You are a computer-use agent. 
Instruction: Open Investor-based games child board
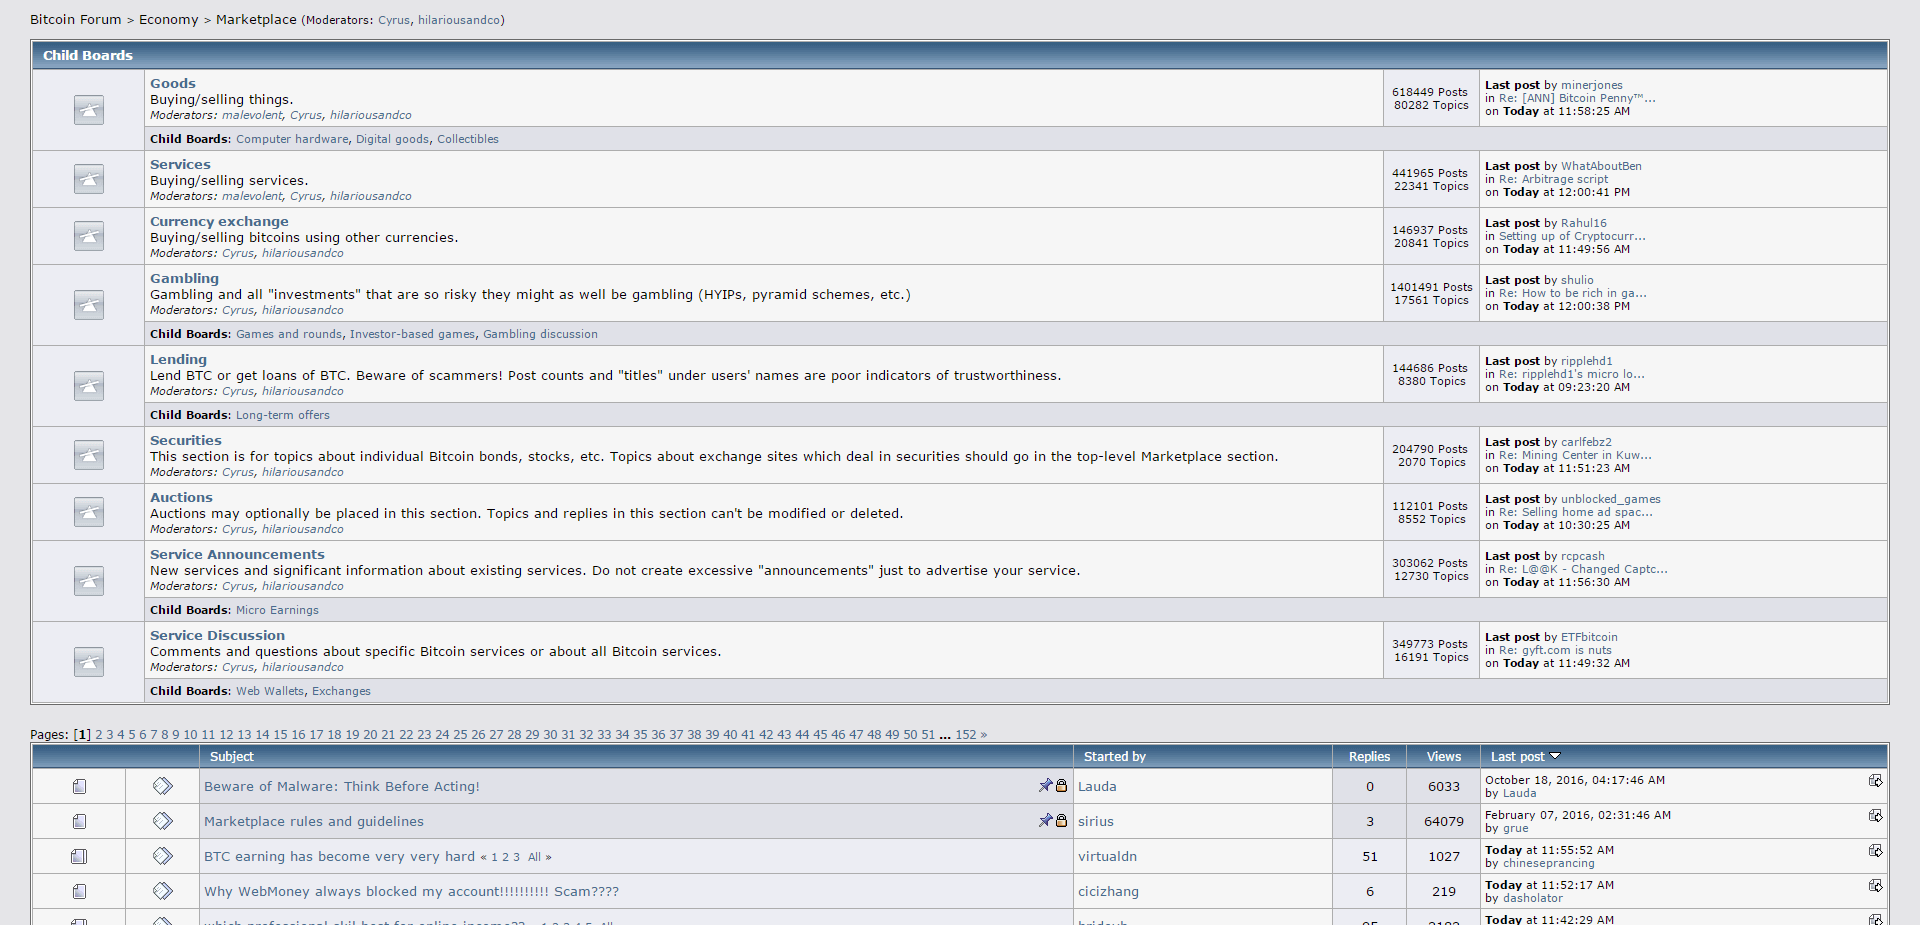413,334
